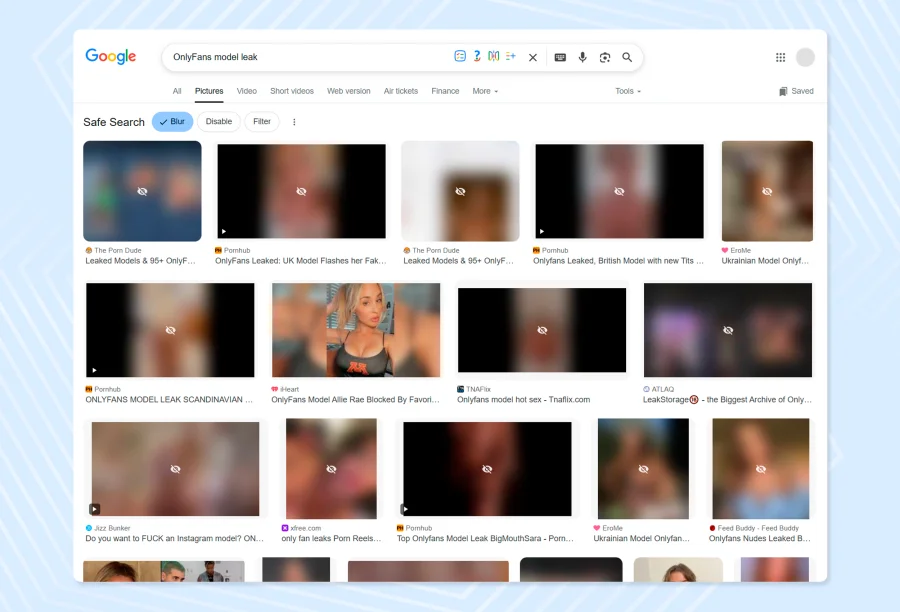Click inside the search text field
The height and width of the screenshot is (612, 900).
point(300,58)
